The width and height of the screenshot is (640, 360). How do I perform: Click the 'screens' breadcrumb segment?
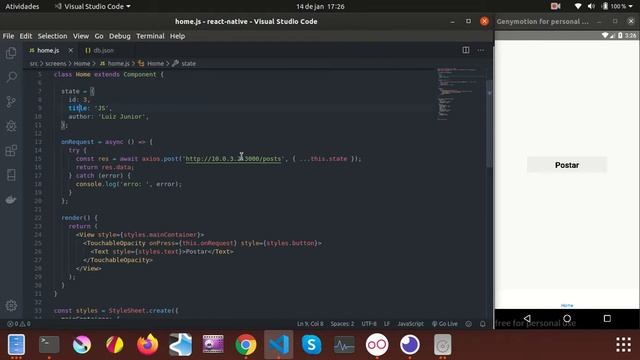56,64
